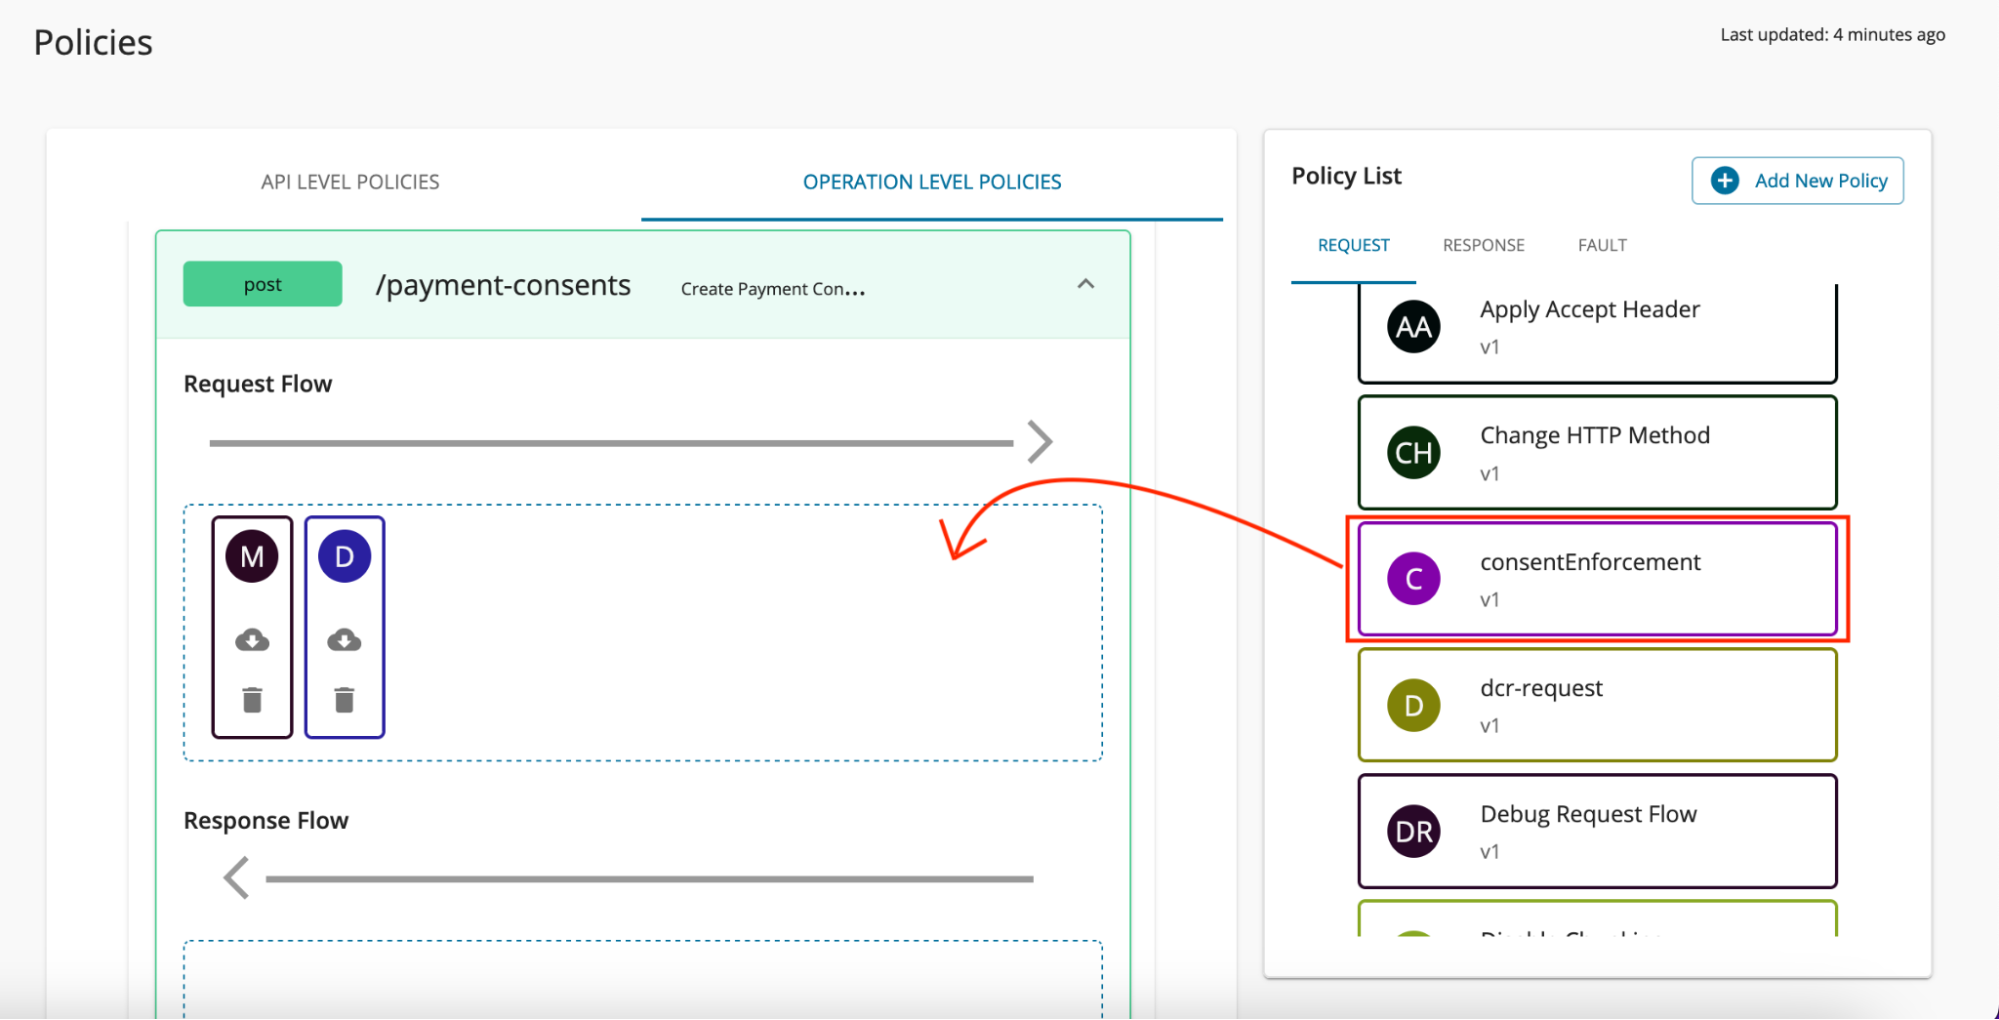Click the DR avatar icon
Viewport: 1999px width, 1020px height.
1413,831
